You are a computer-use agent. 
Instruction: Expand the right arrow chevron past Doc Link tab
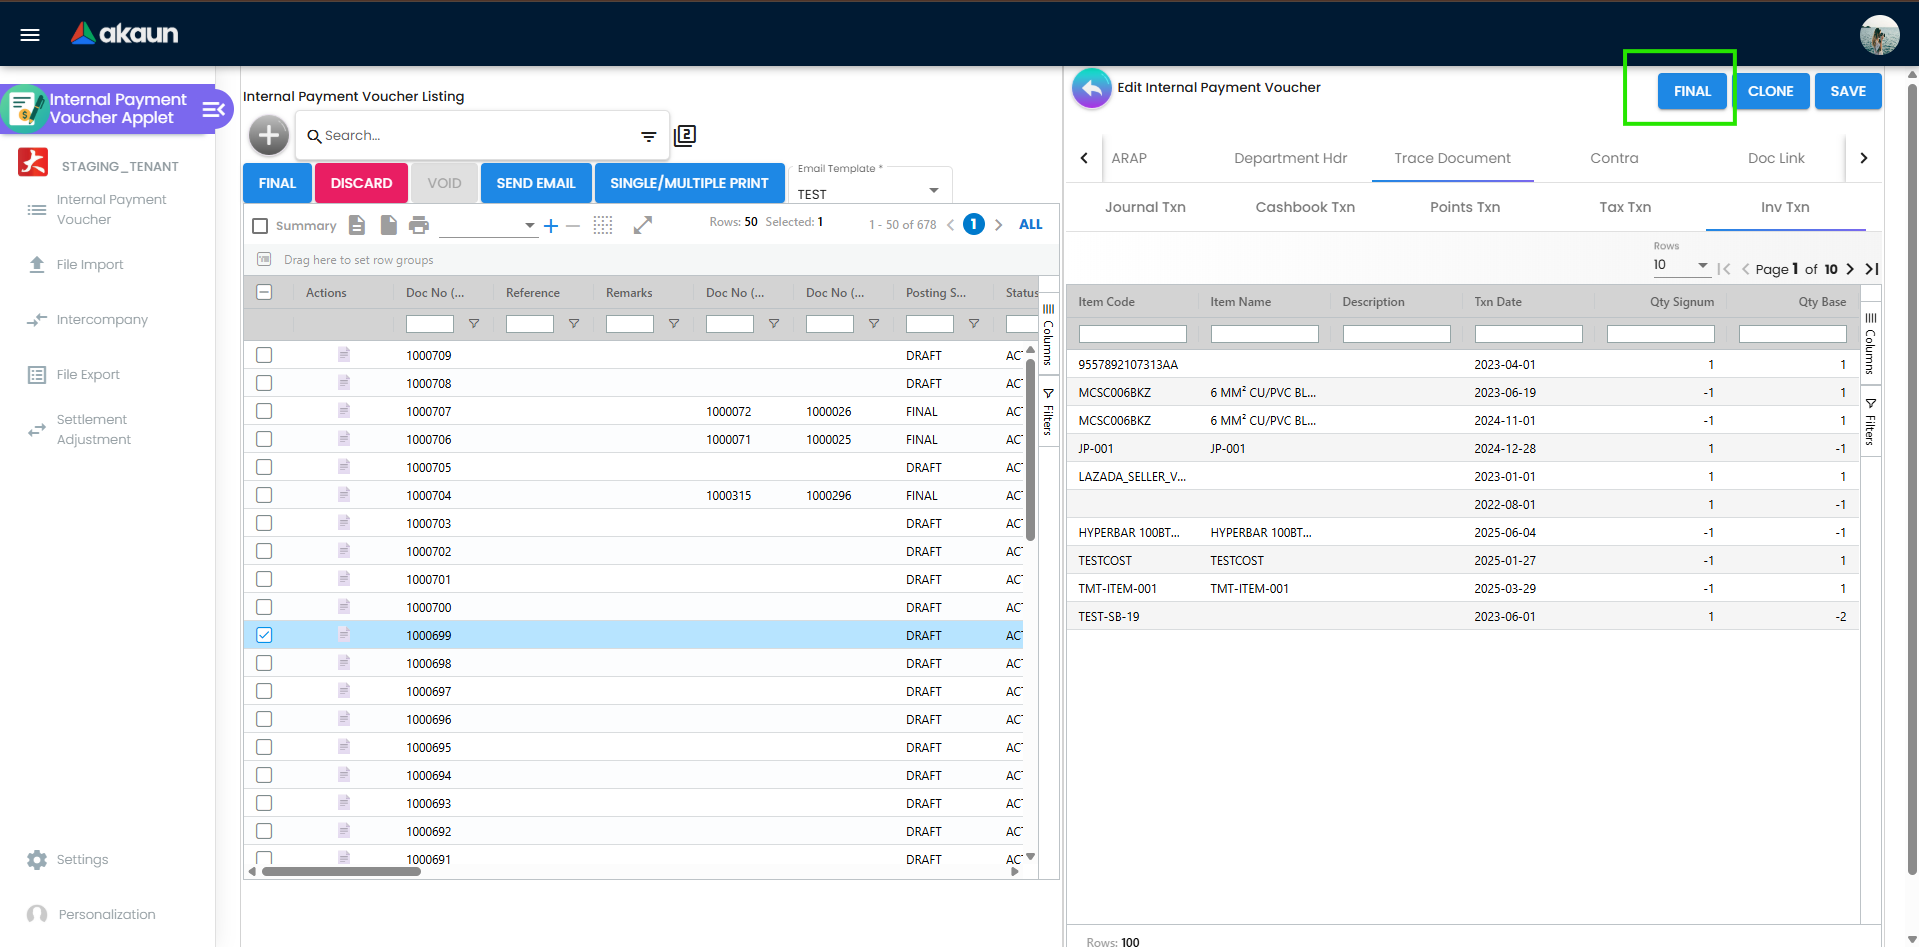[1863, 158]
